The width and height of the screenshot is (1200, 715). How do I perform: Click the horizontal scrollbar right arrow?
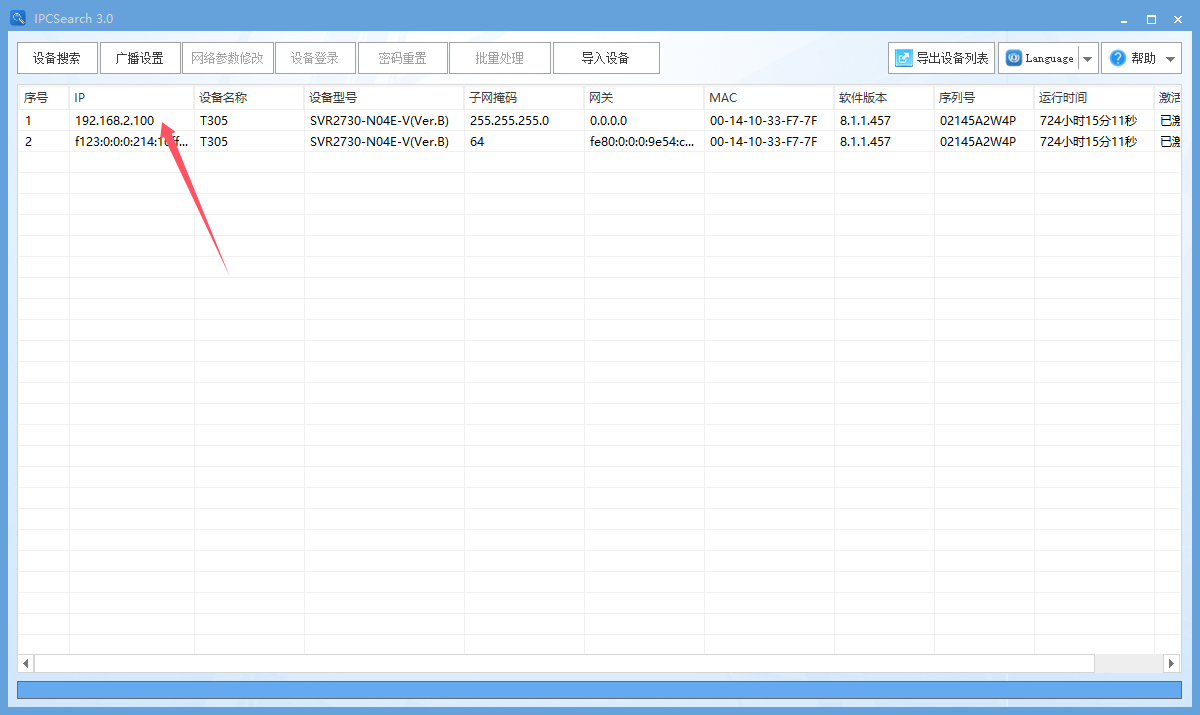click(x=1172, y=664)
